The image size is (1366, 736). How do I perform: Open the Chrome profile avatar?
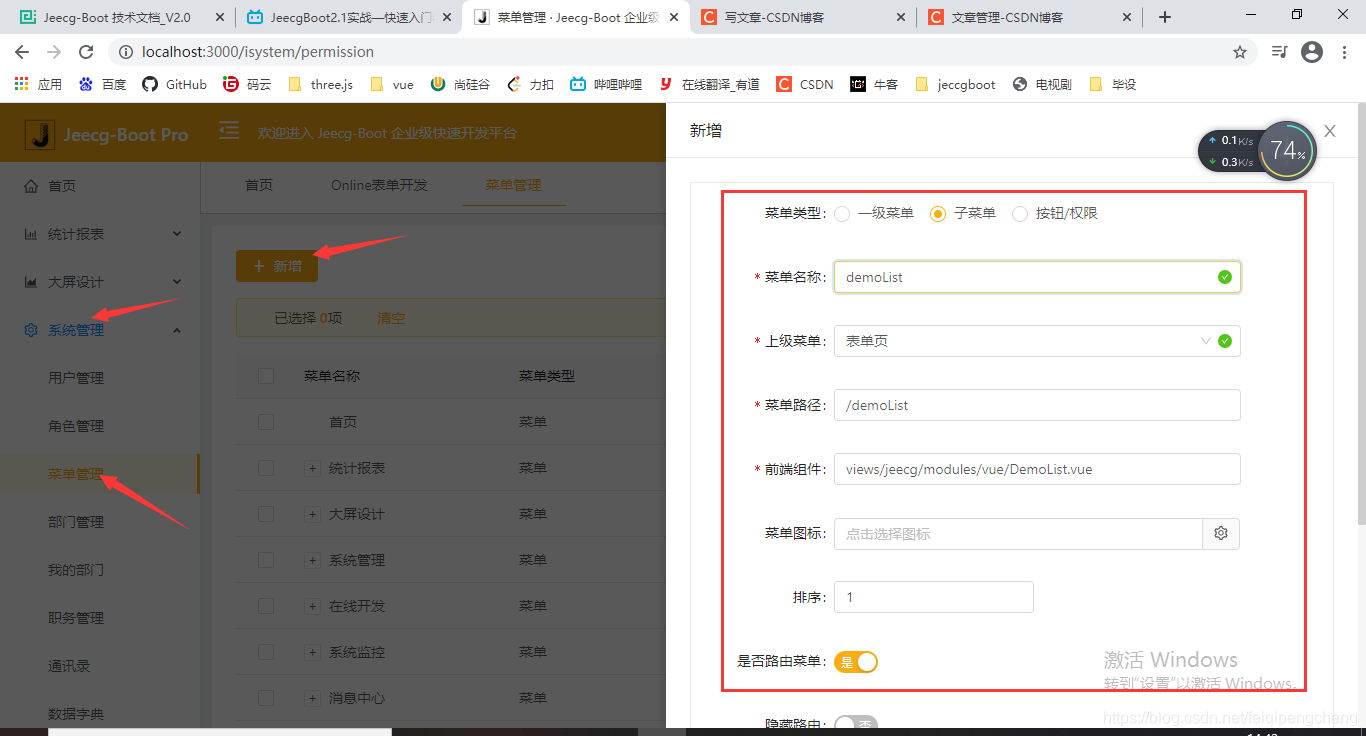tap(1312, 52)
